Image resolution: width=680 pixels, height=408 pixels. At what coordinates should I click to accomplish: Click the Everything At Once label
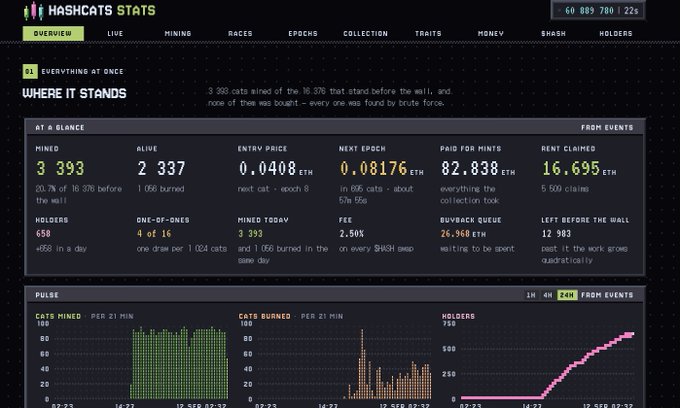coord(82,72)
